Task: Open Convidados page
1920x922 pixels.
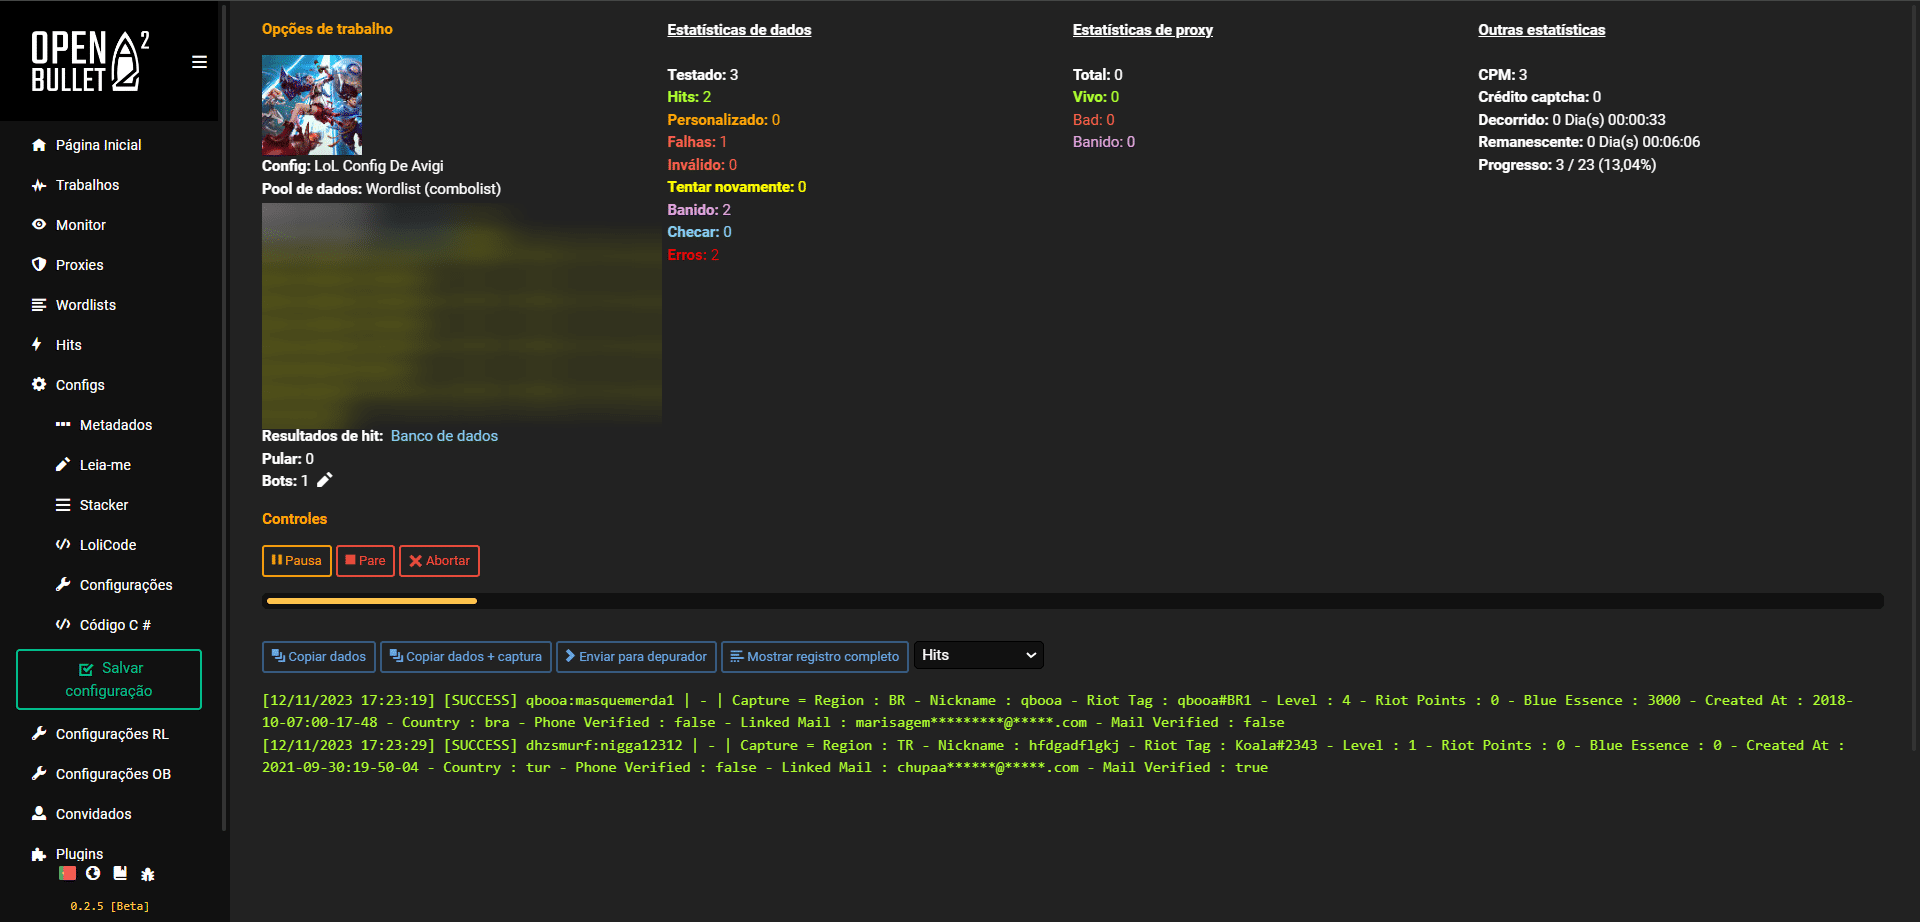Action: [x=94, y=814]
